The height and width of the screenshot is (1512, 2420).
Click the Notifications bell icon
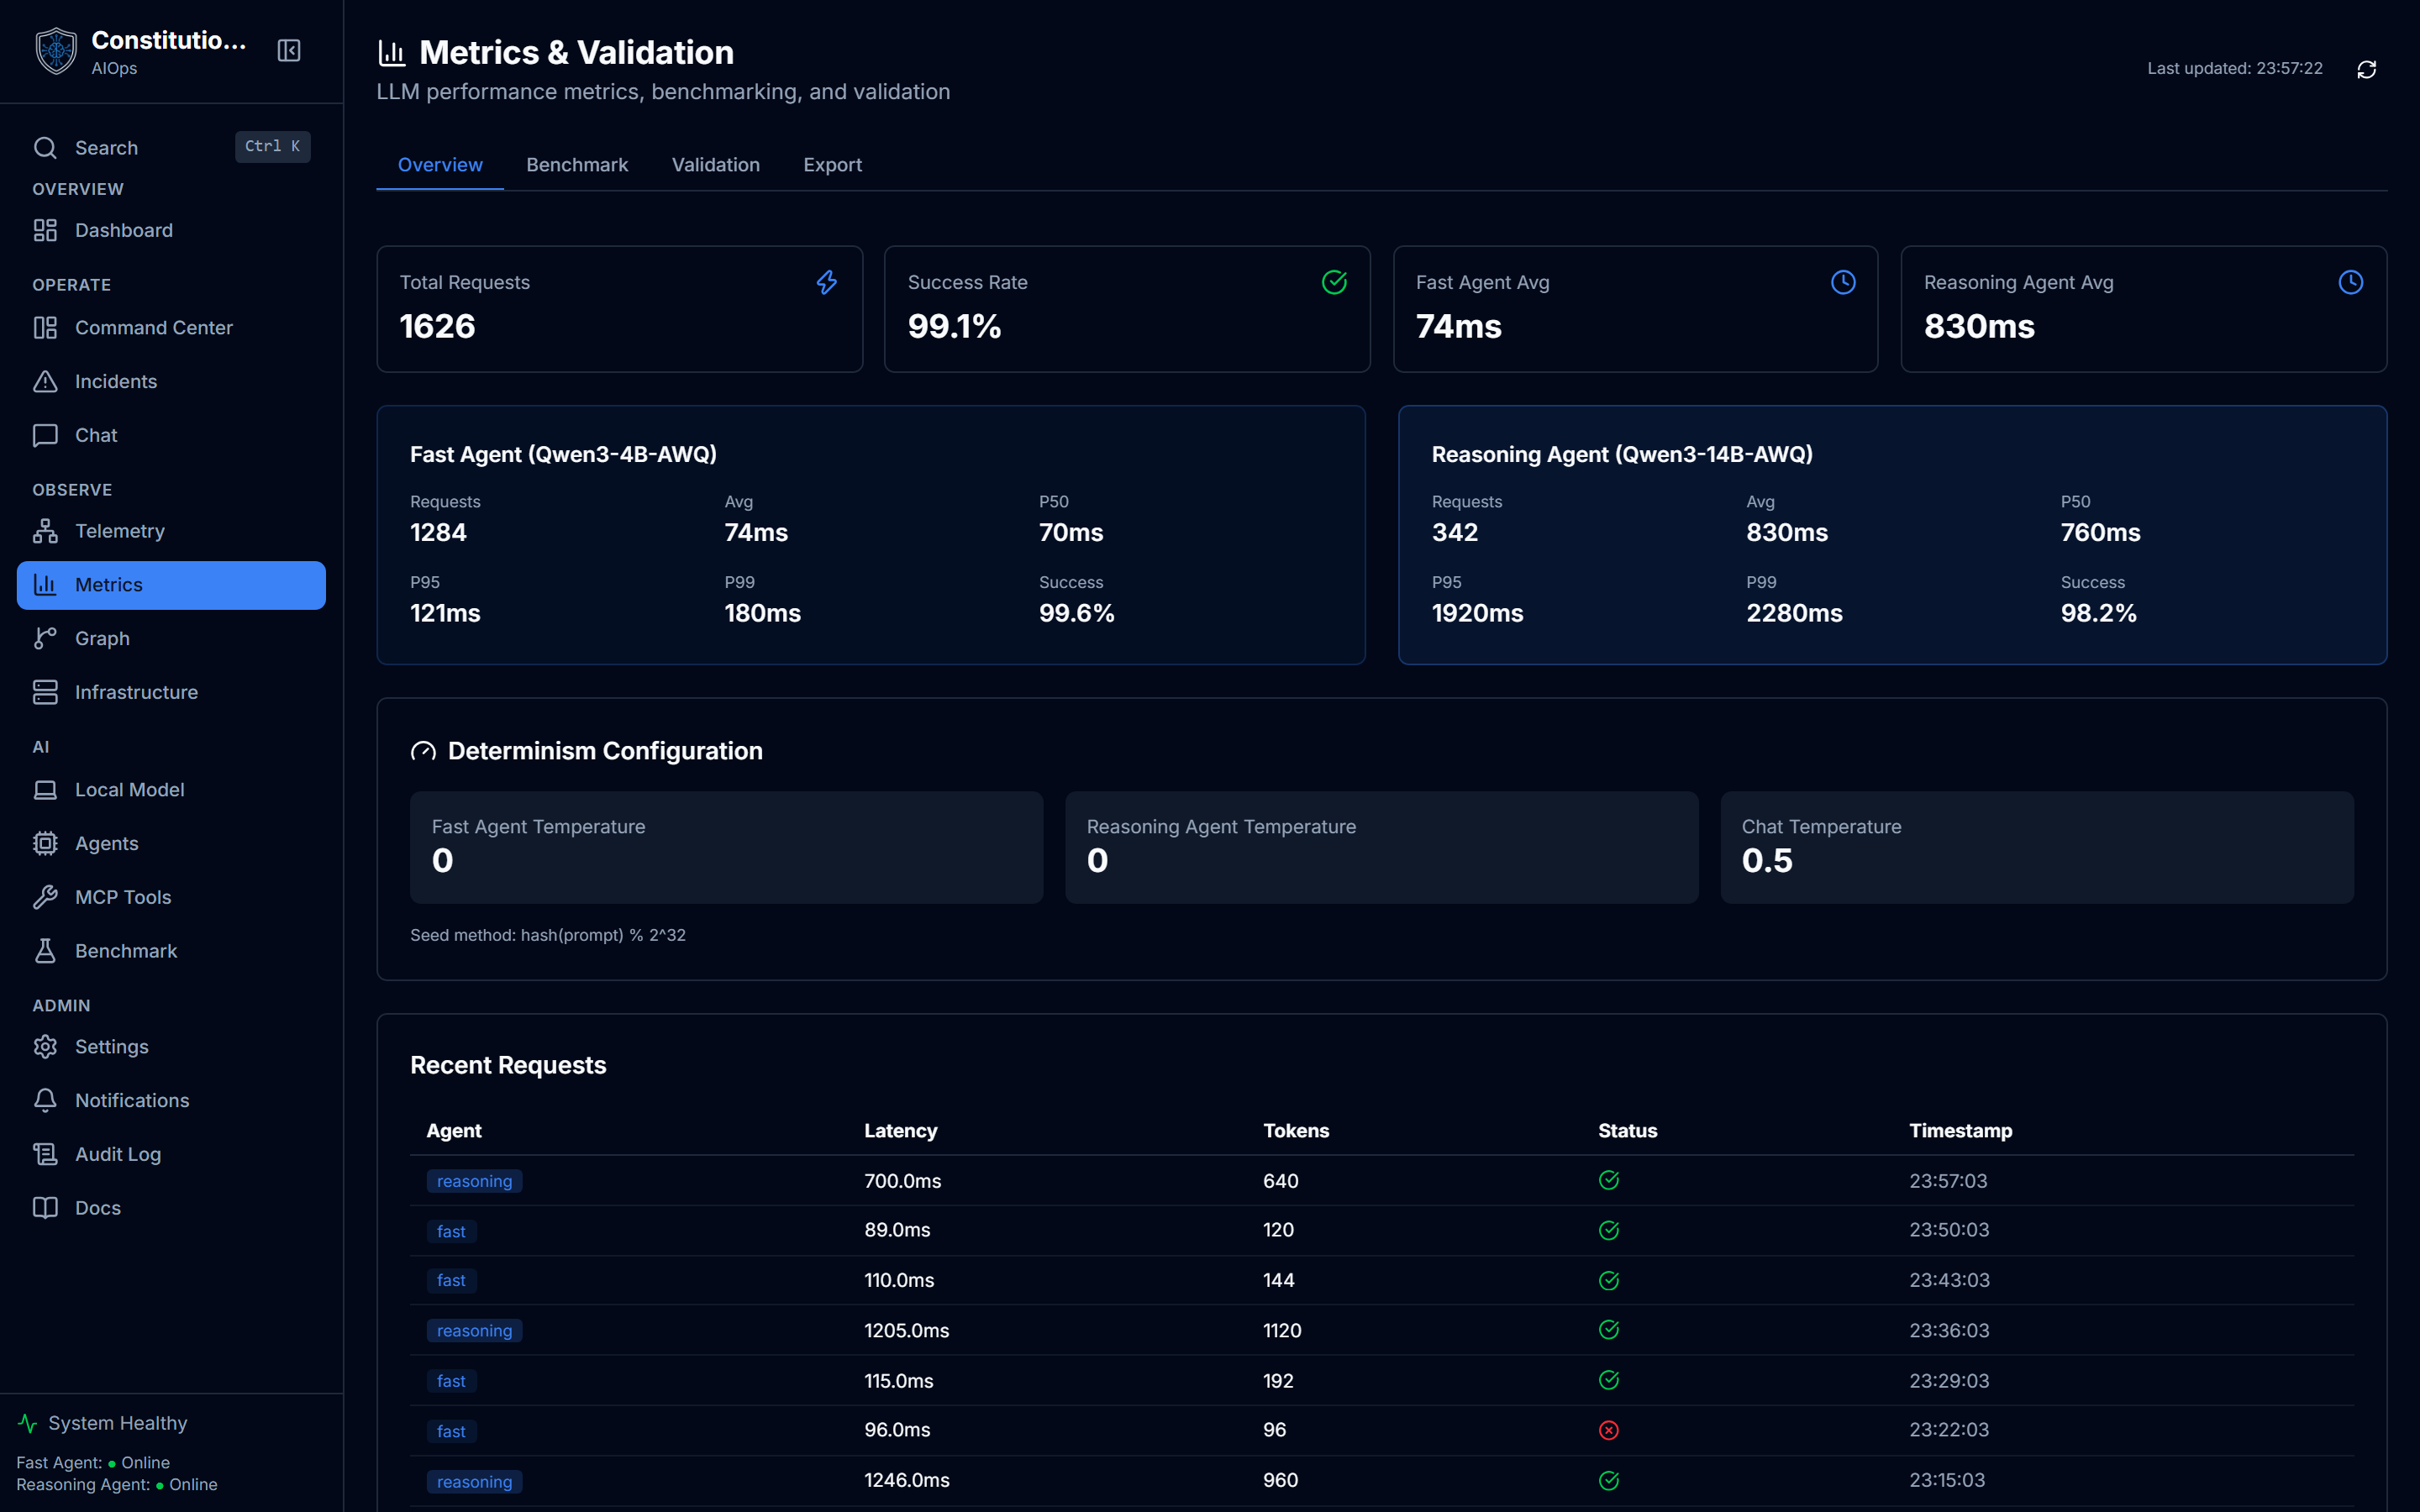click(x=45, y=1101)
